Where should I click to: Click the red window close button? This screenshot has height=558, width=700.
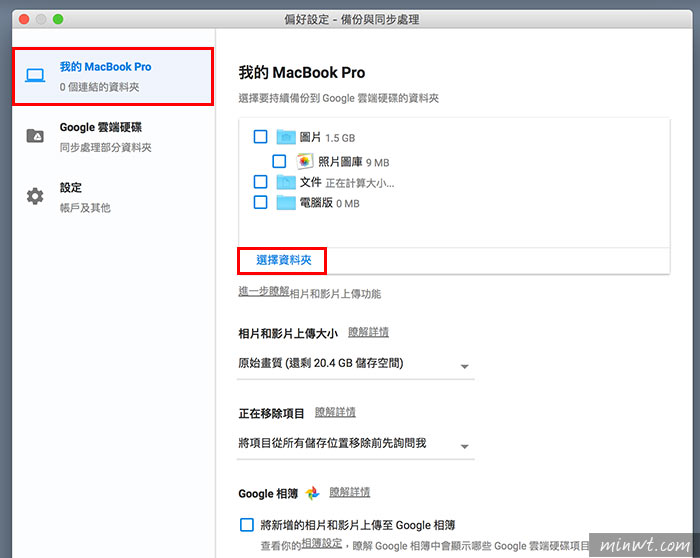24,19
